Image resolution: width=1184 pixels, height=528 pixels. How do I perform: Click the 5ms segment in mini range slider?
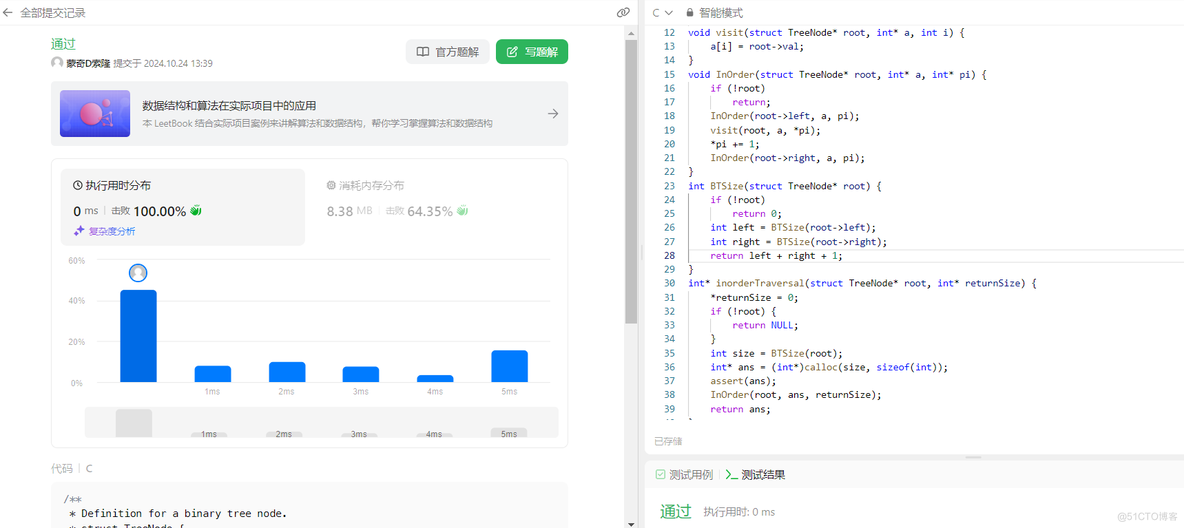tap(509, 433)
